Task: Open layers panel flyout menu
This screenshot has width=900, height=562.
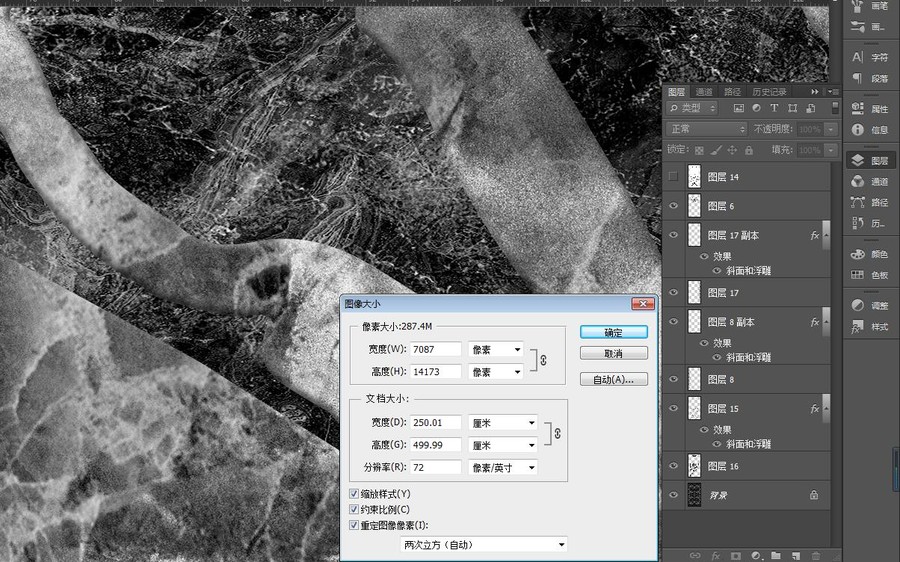Action: click(833, 92)
